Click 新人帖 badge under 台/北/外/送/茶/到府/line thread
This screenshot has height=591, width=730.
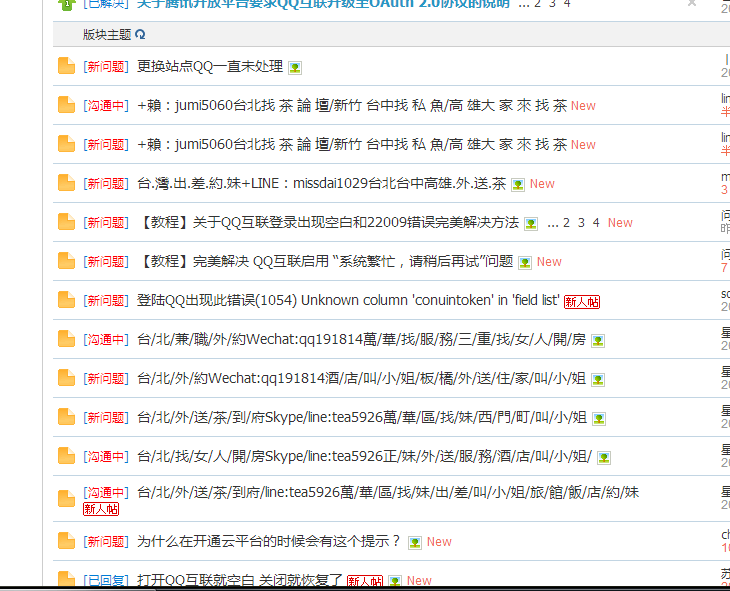pos(101,509)
